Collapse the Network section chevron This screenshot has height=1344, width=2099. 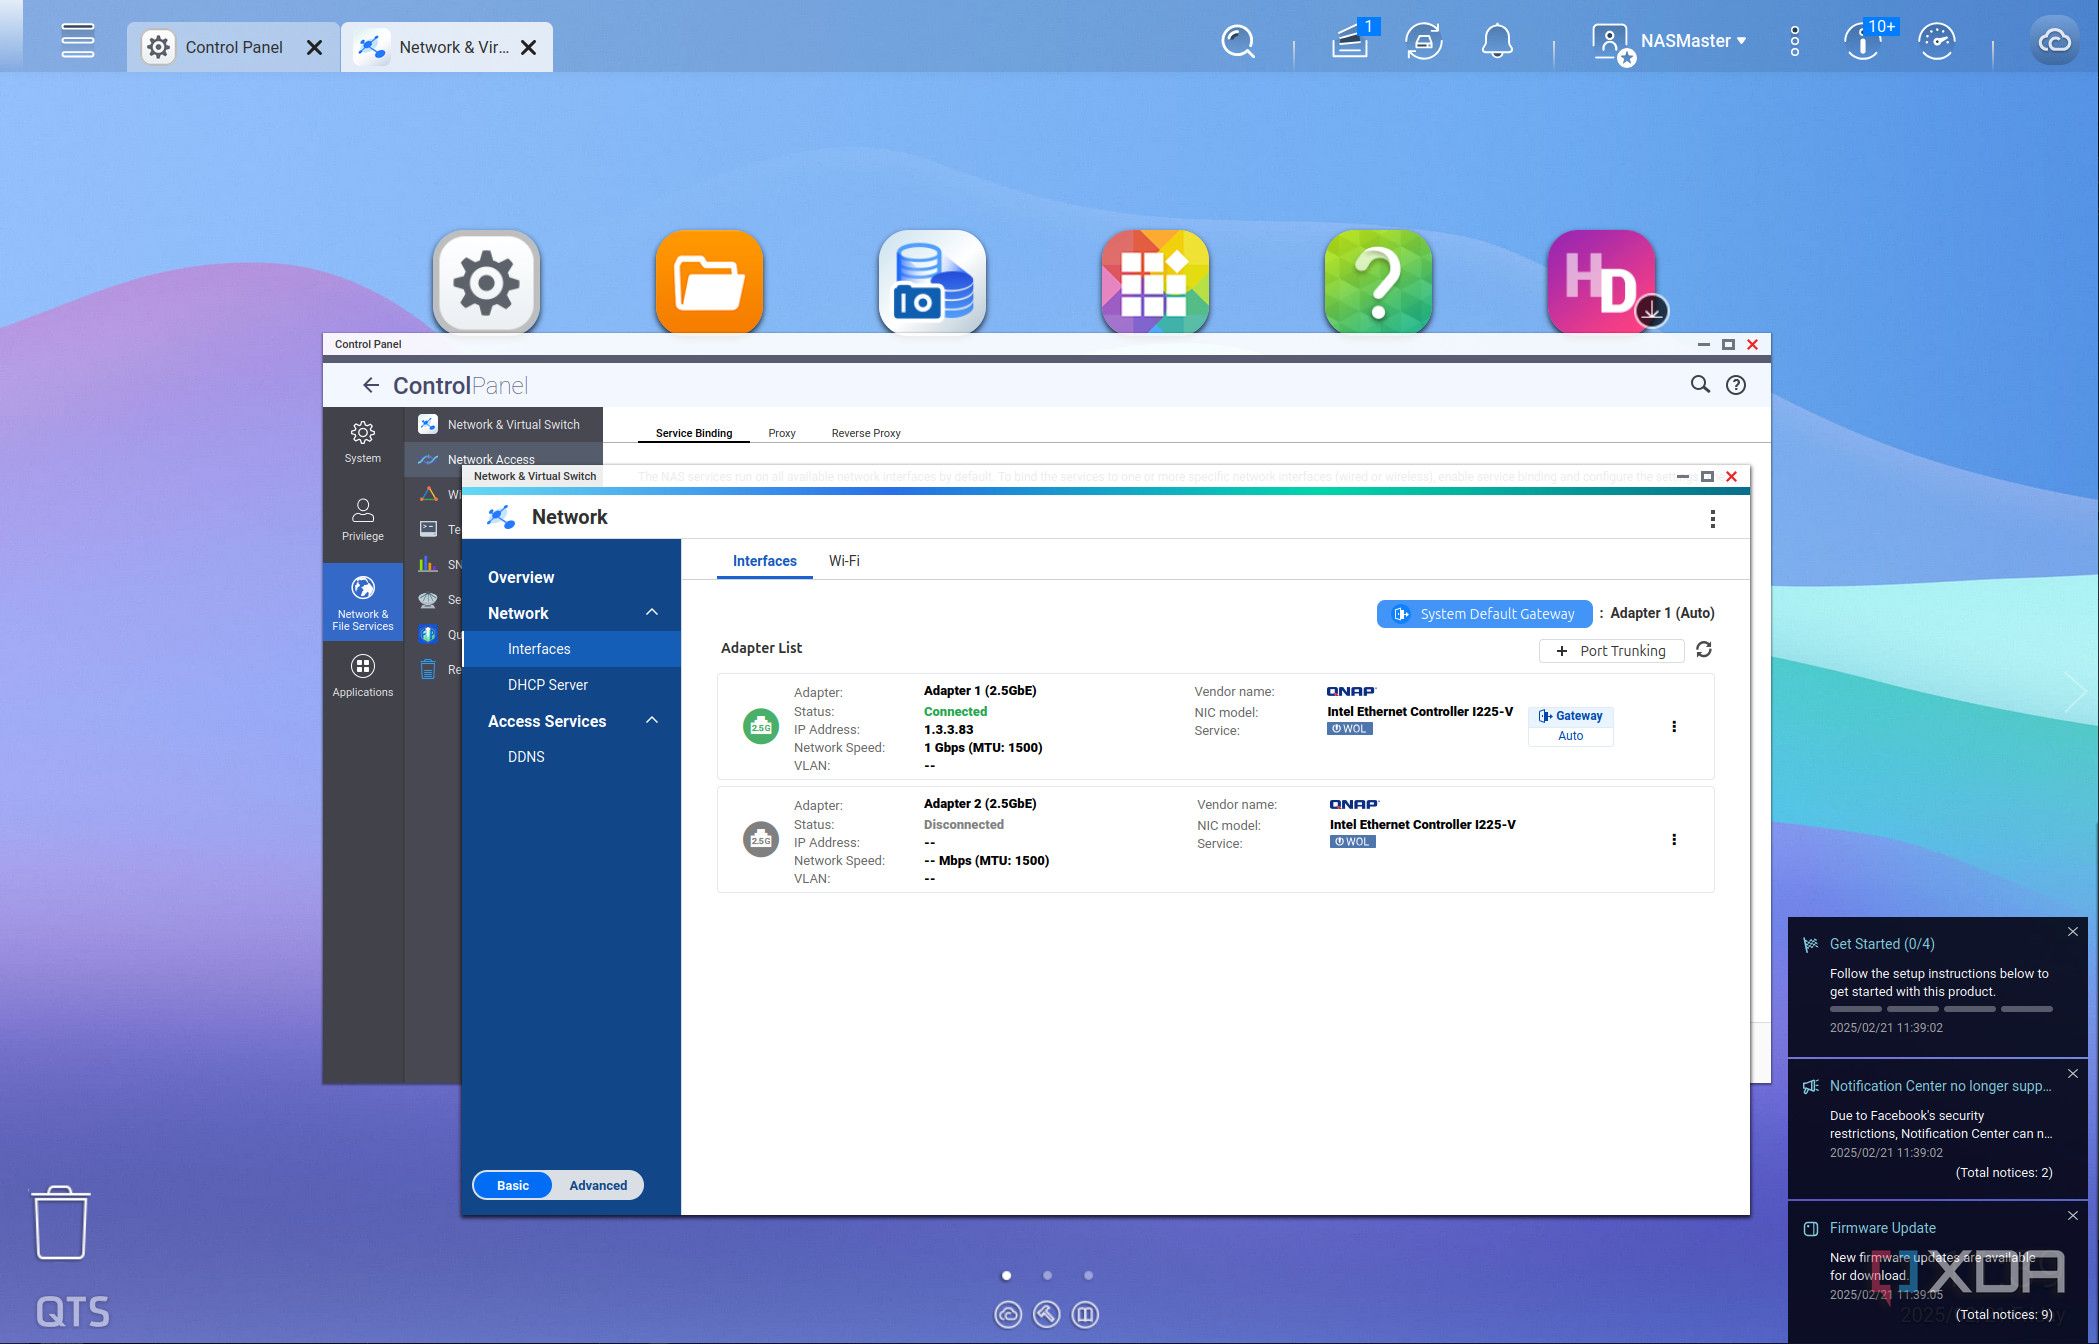point(652,612)
